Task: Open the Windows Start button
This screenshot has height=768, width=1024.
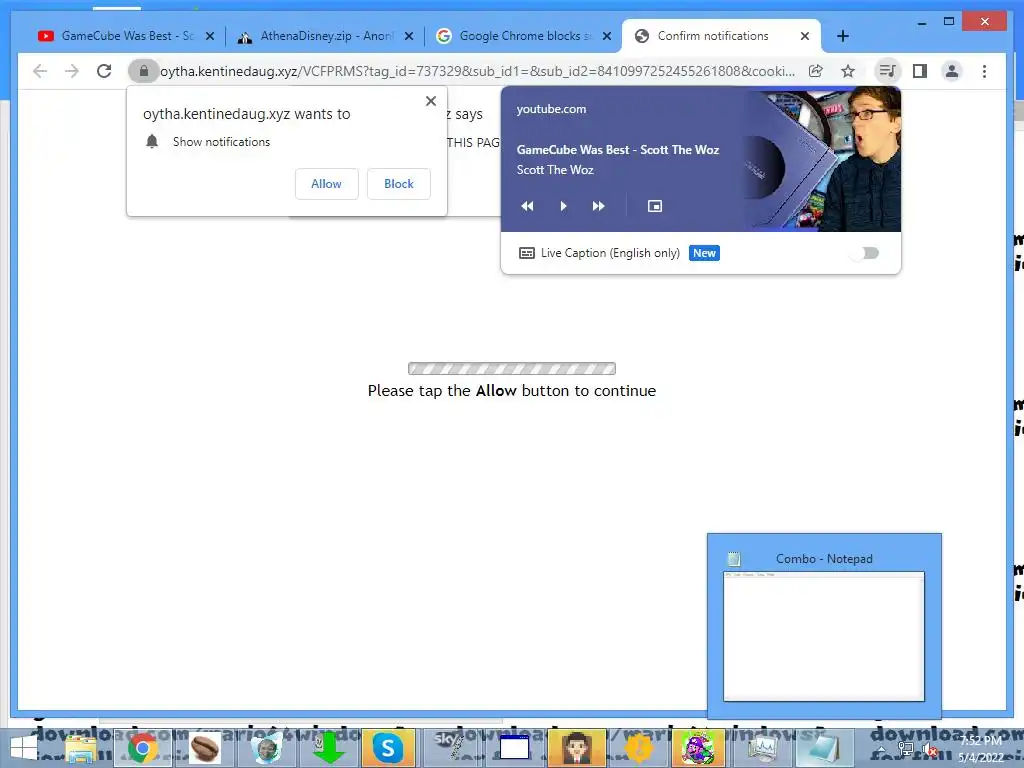Action: pos(24,748)
